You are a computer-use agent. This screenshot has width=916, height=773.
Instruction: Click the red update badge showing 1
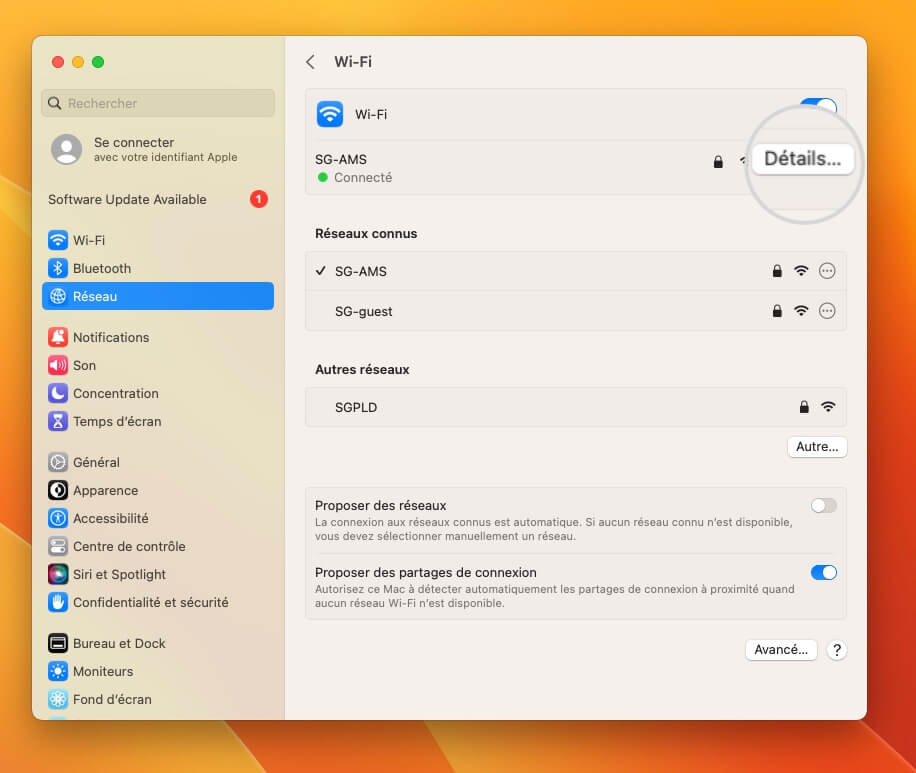pyautogui.click(x=259, y=199)
